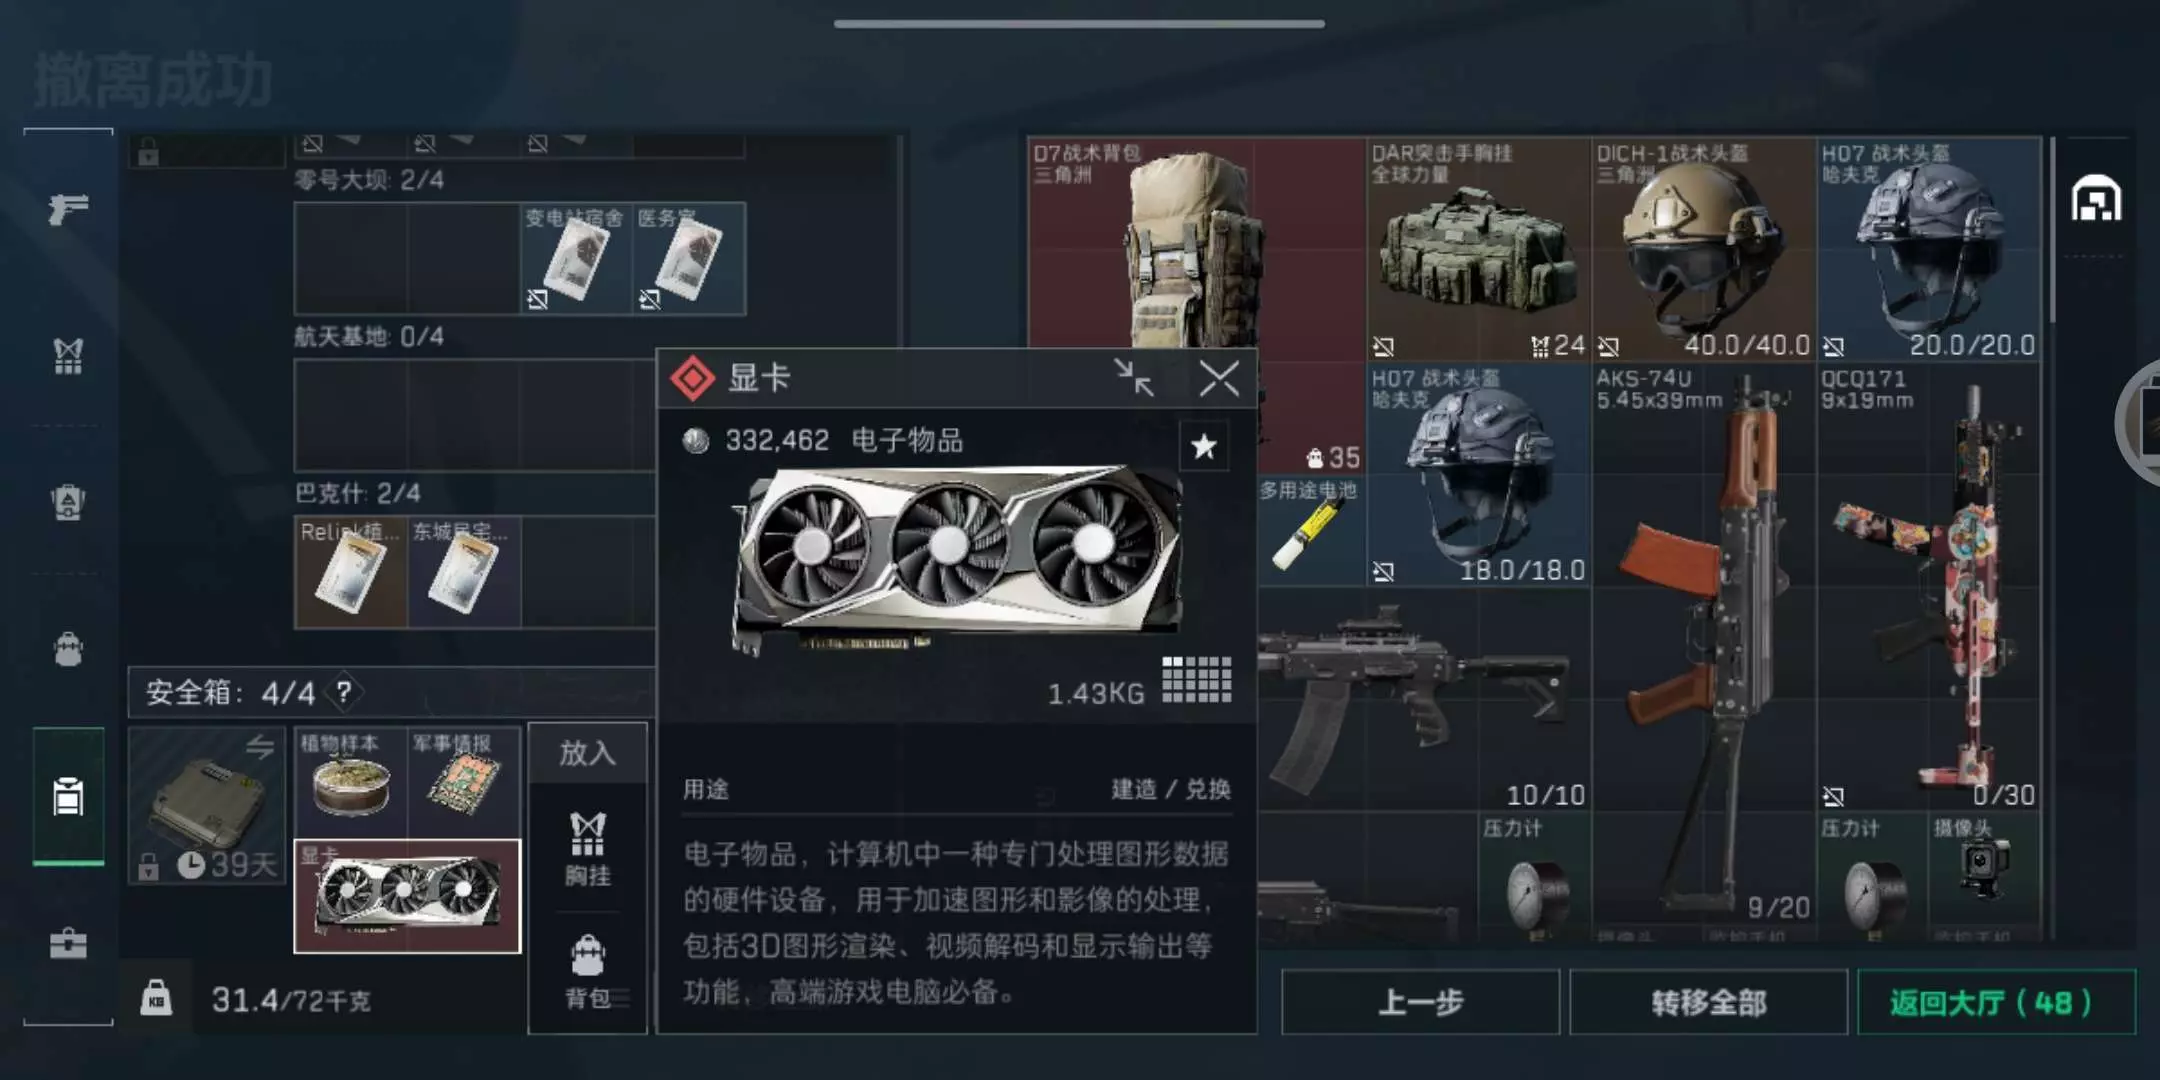Click the stash vertical scrollbar
Screen dimensions: 2160x1080
click(x=2052, y=230)
